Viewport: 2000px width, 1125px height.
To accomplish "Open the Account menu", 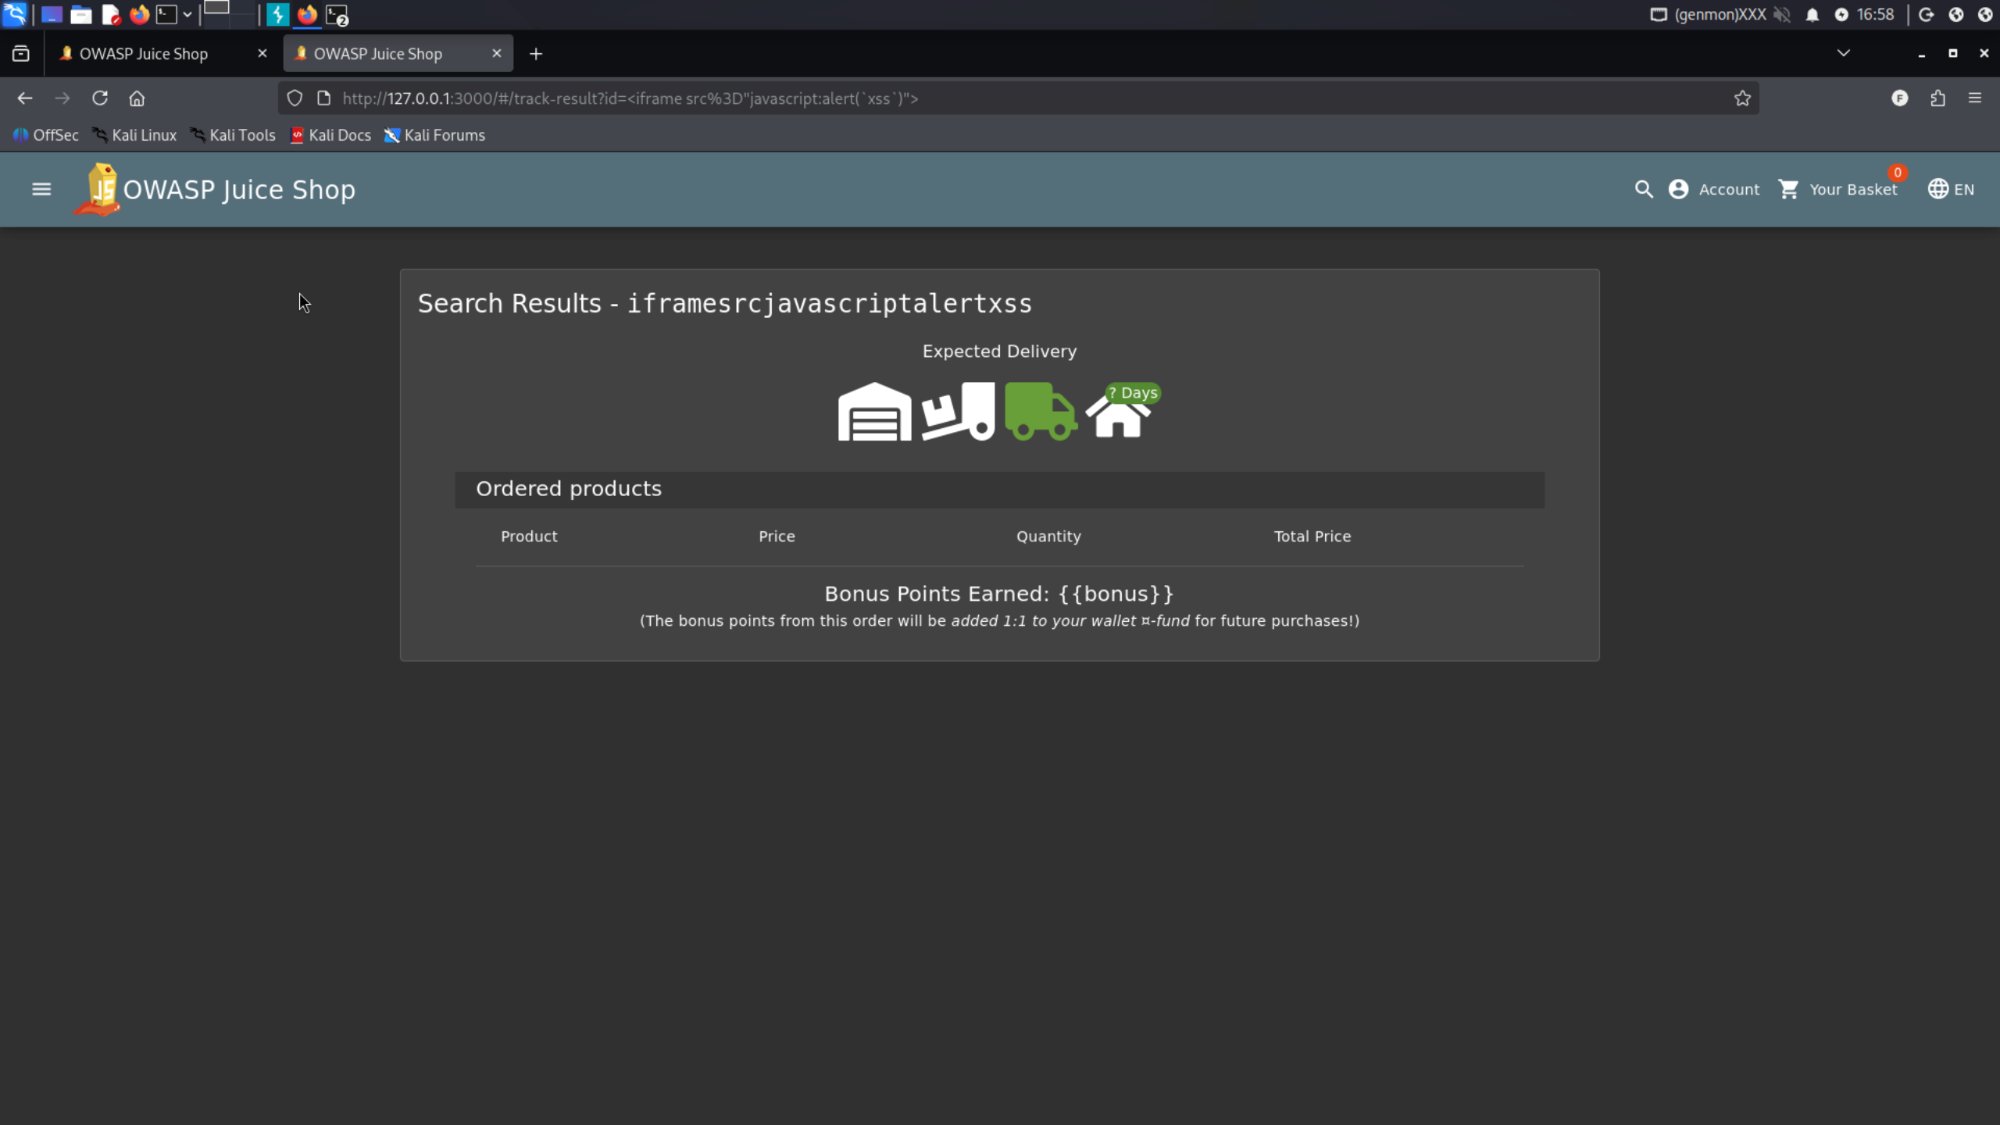I will [1714, 189].
